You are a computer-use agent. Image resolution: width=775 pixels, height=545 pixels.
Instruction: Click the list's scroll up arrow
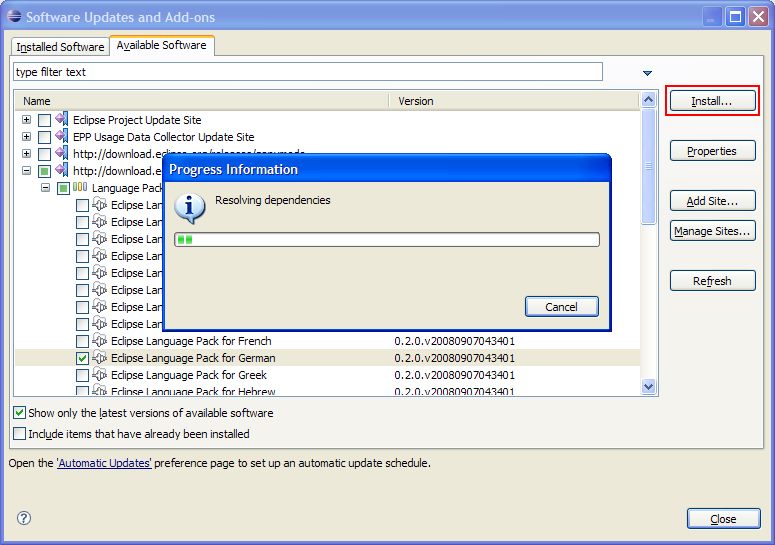coord(648,100)
